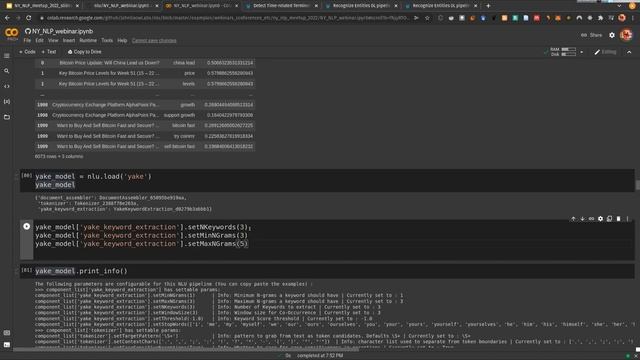640x360 pixels.
Task: Open the Tools menu
Action: [x=107, y=40]
